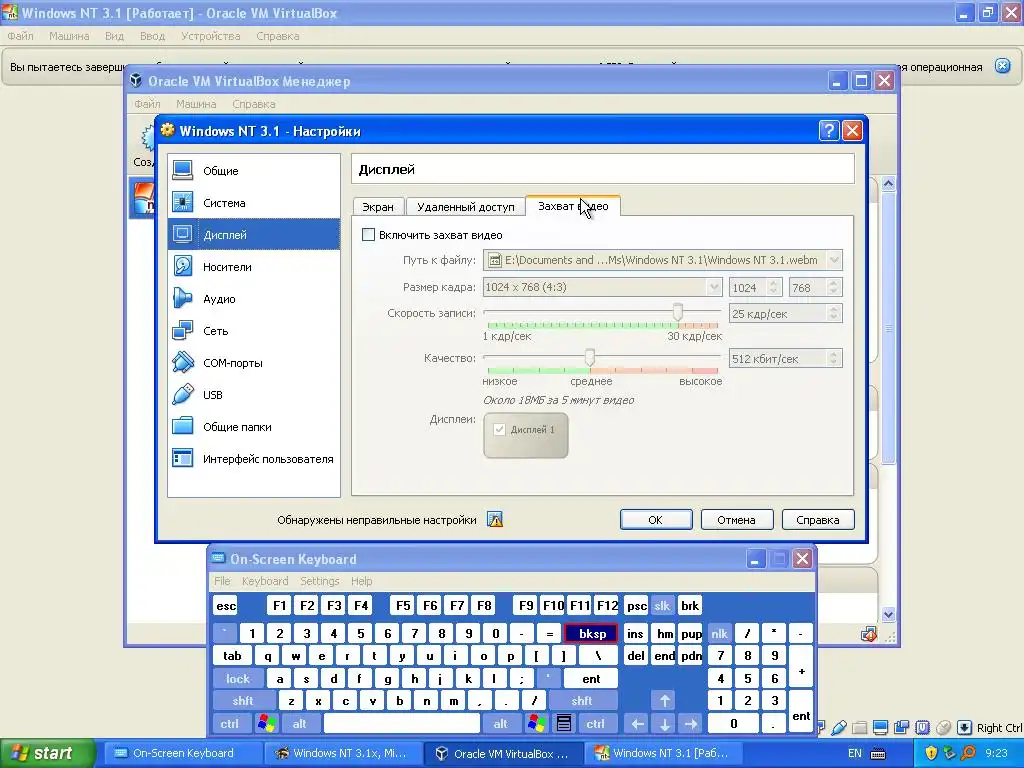This screenshot has width=1024, height=768.
Task: Click the security shield tray icon
Action: click(931, 753)
